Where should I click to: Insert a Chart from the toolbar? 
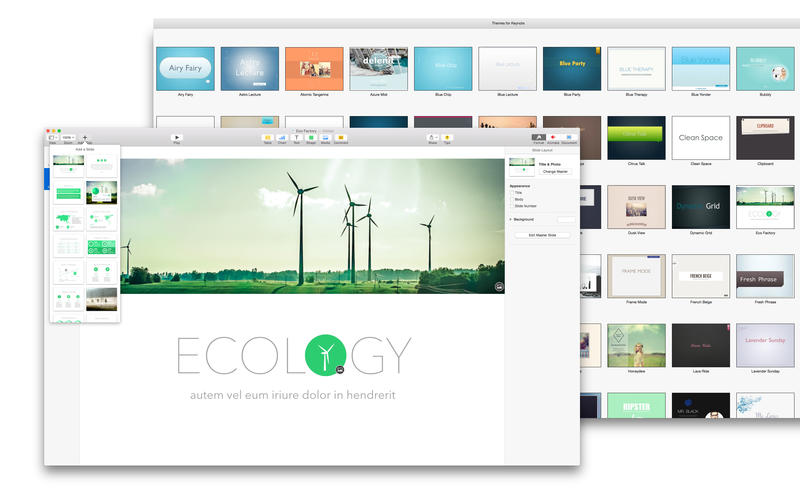pos(282,137)
